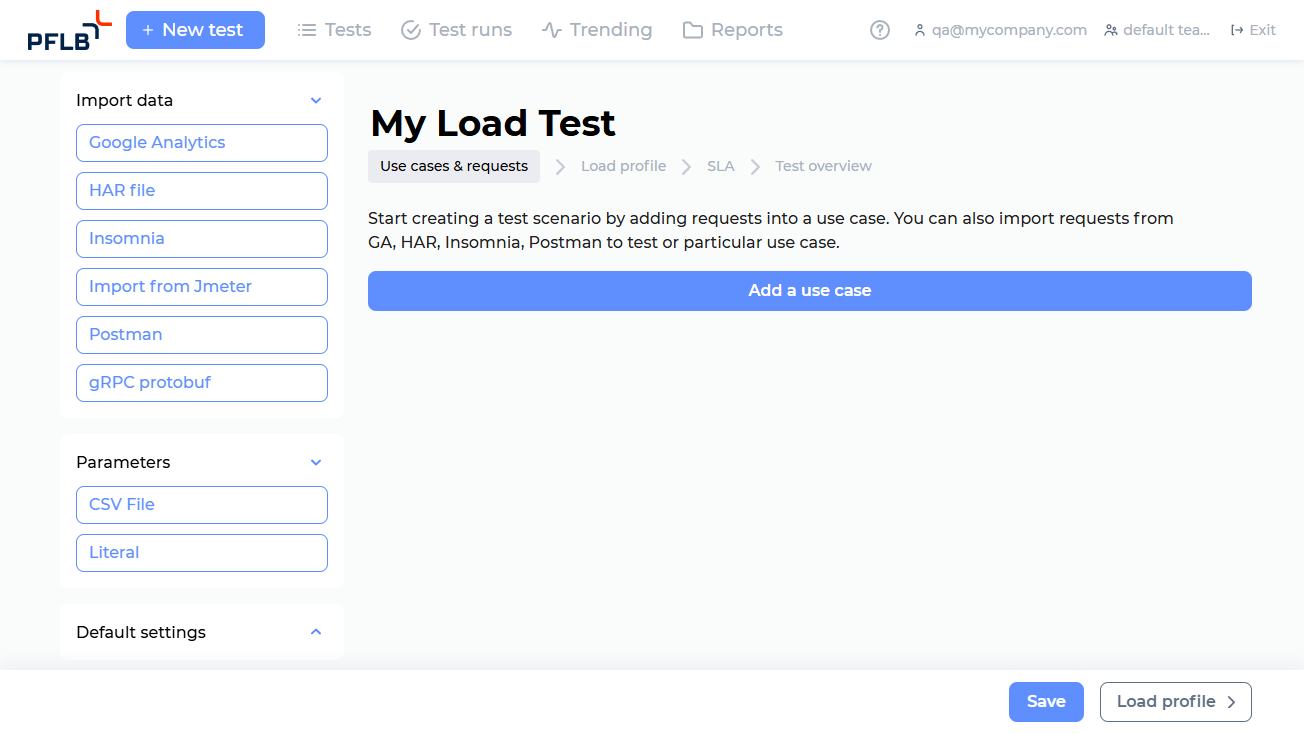Select the Test runs checkmark icon
This screenshot has width=1304, height=734.
(x=410, y=29)
